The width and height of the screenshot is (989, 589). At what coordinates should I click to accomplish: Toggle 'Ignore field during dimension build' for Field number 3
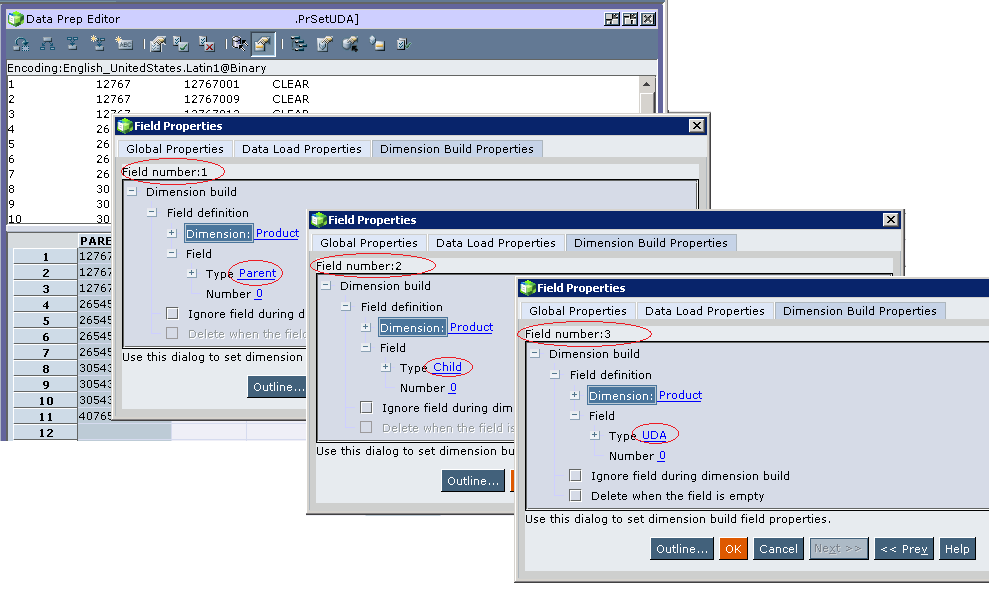575,475
